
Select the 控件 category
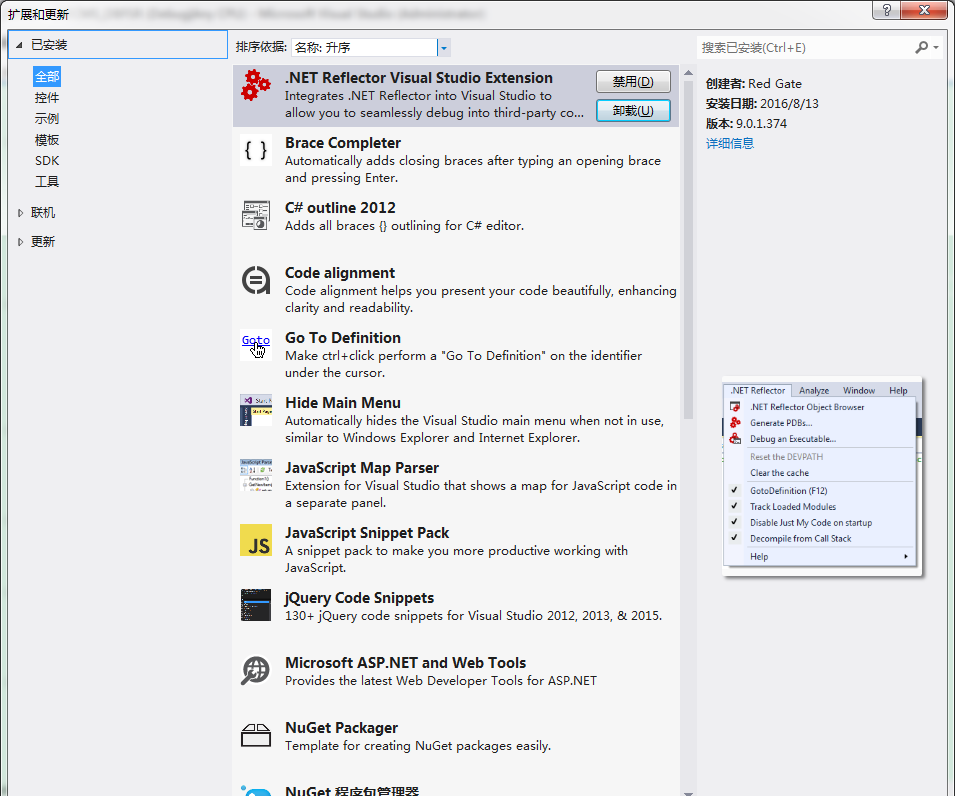point(47,98)
